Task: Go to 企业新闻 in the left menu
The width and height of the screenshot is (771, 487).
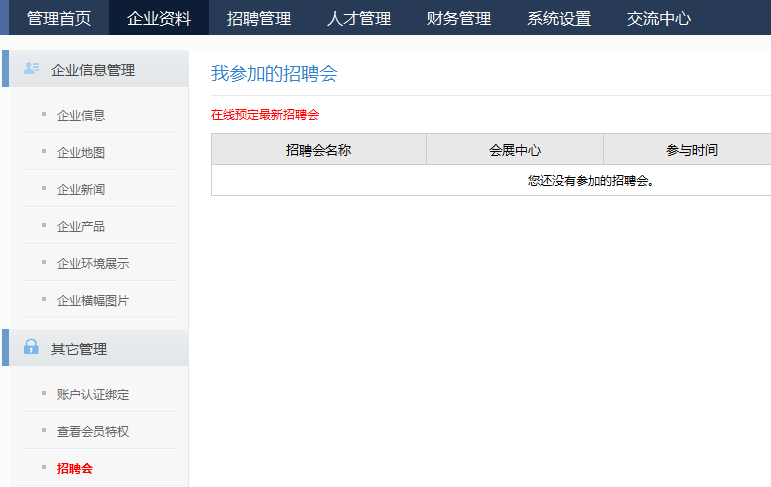Action: pos(81,189)
